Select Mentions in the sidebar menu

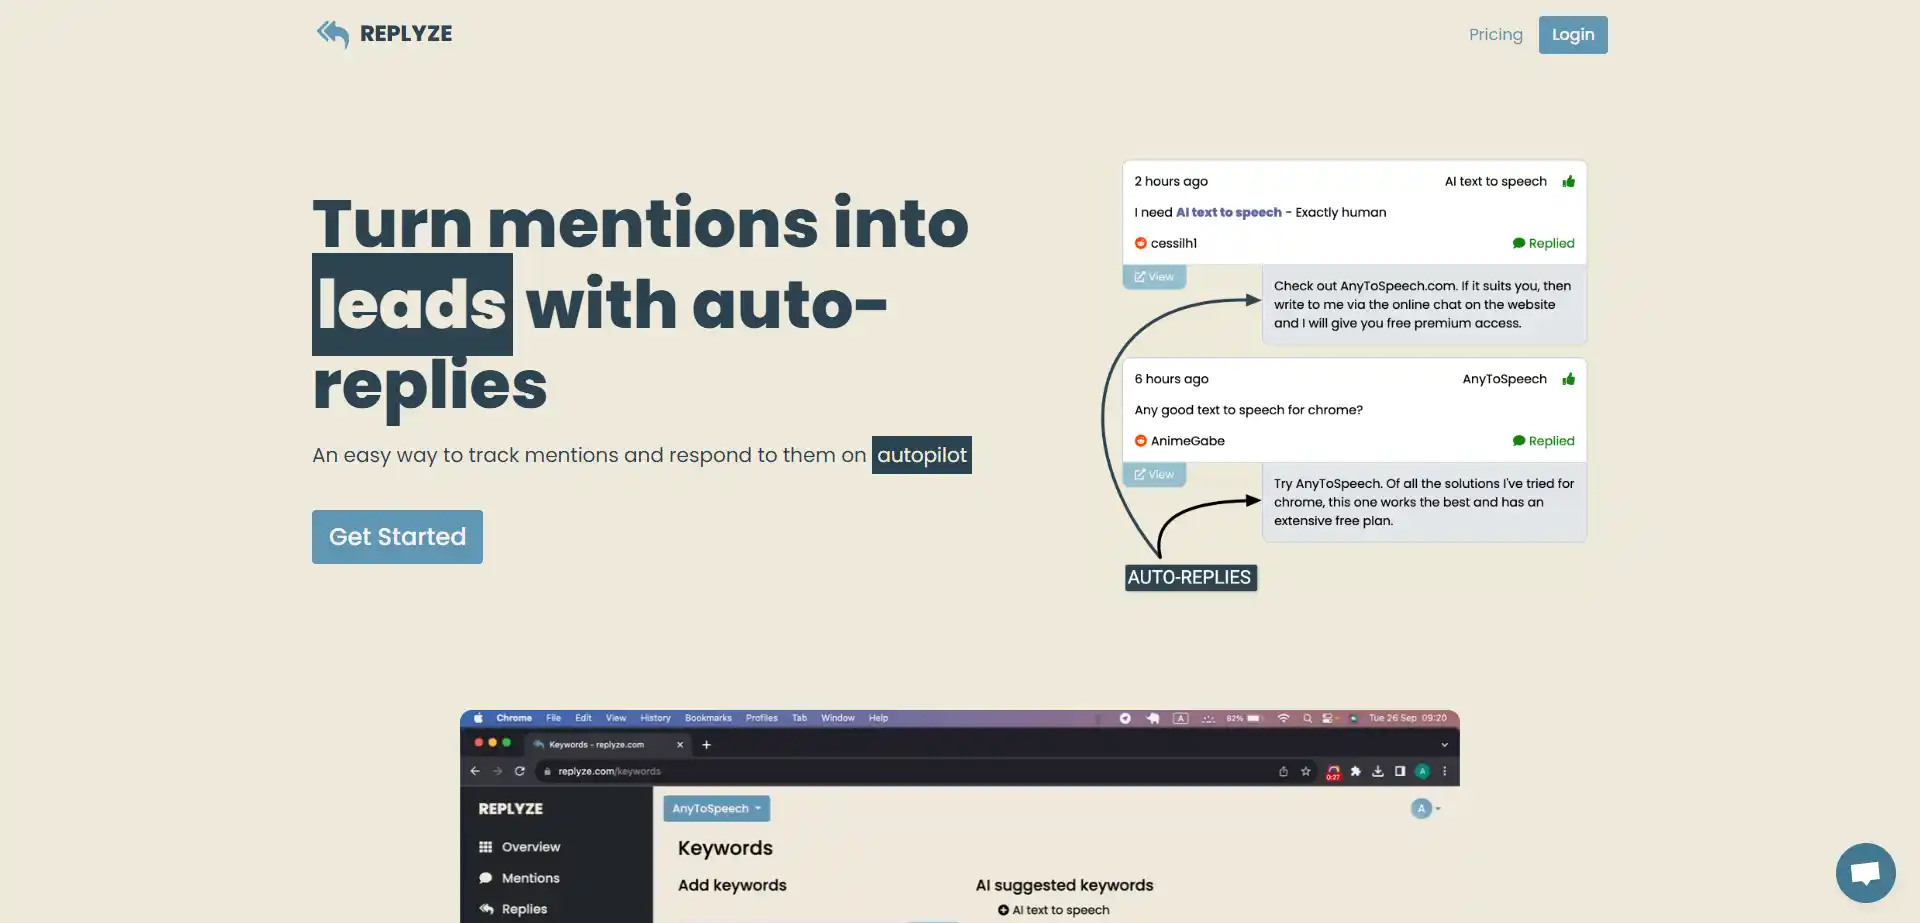pos(530,878)
